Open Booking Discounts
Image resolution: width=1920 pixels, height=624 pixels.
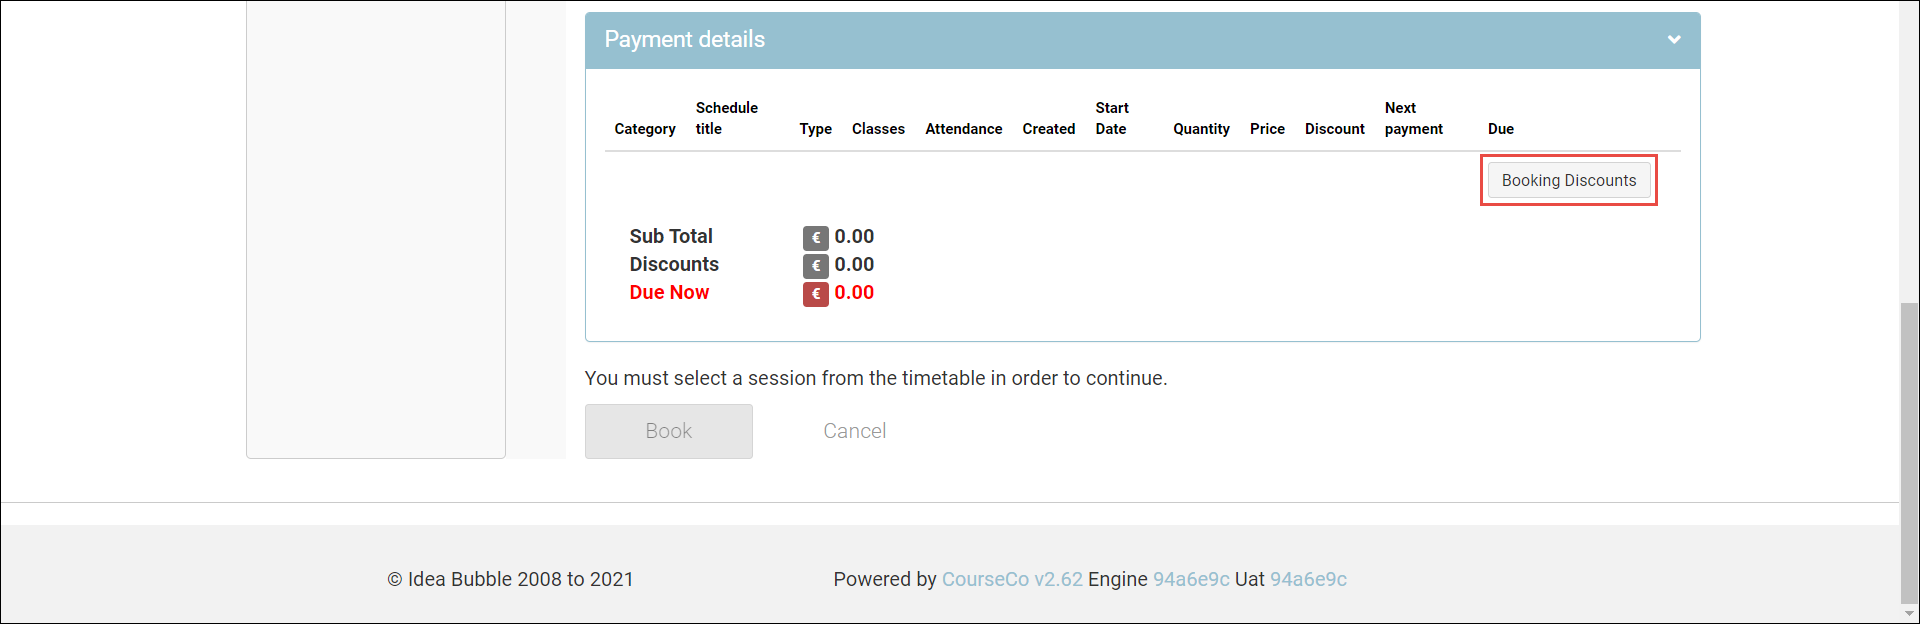click(x=1568, y=181)
